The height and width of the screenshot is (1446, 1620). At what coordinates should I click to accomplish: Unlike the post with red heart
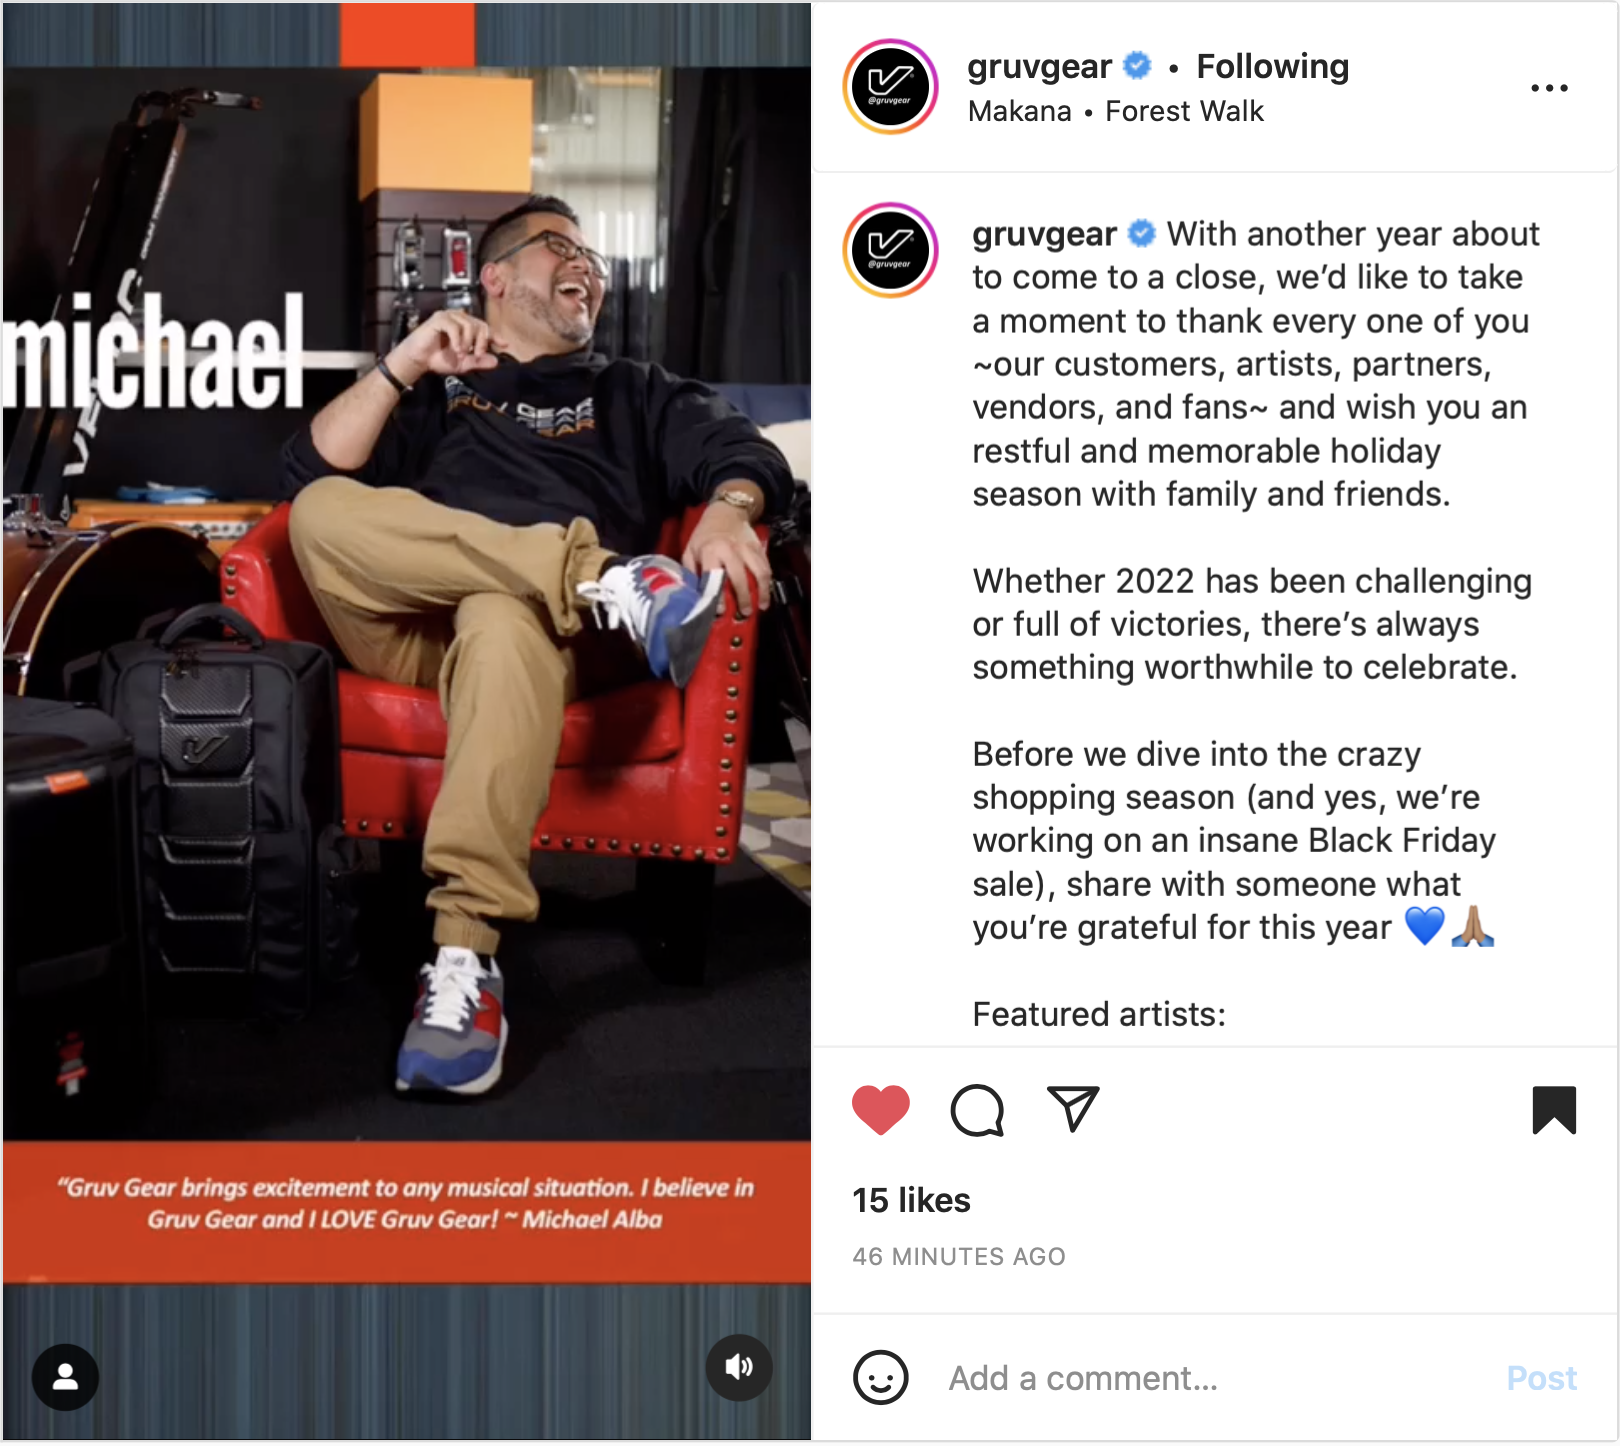tap(881, 1110)
